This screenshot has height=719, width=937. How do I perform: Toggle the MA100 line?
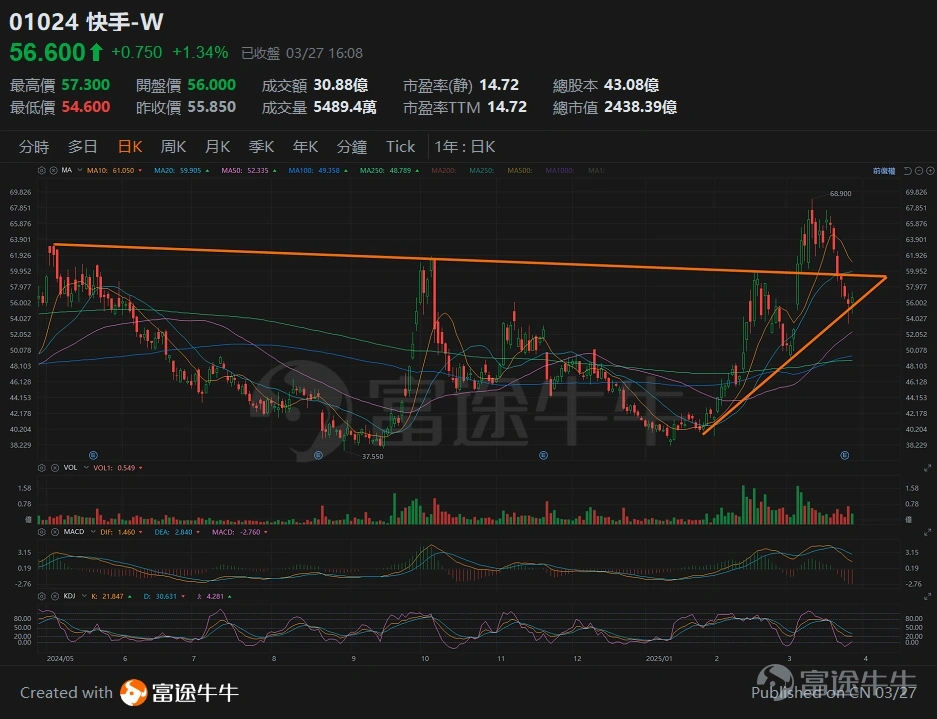tap(318, 170)
